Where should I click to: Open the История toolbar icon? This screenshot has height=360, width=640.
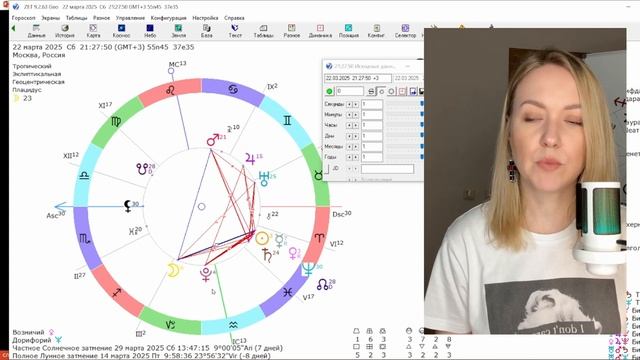pos(64,31)
